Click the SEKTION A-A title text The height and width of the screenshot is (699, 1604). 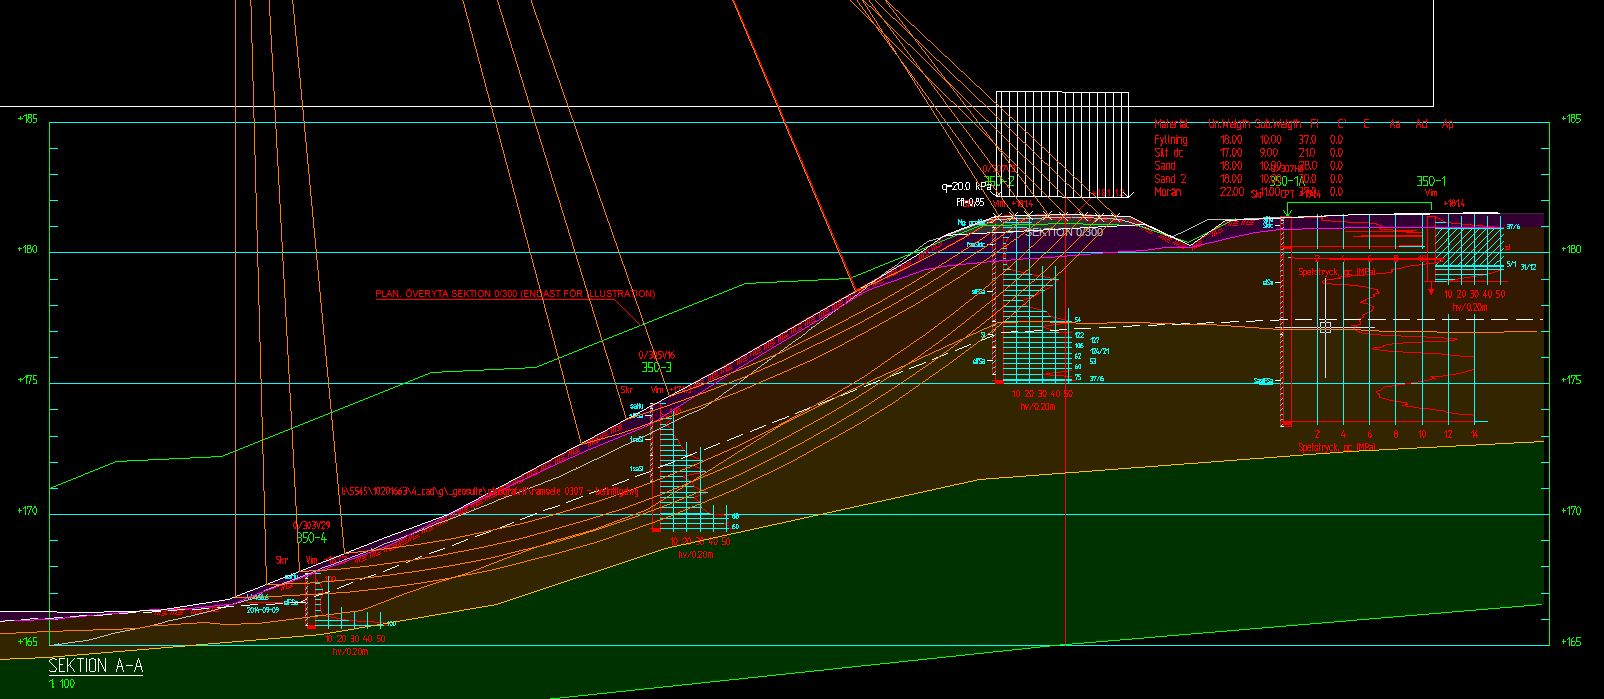tap(95, 666)
